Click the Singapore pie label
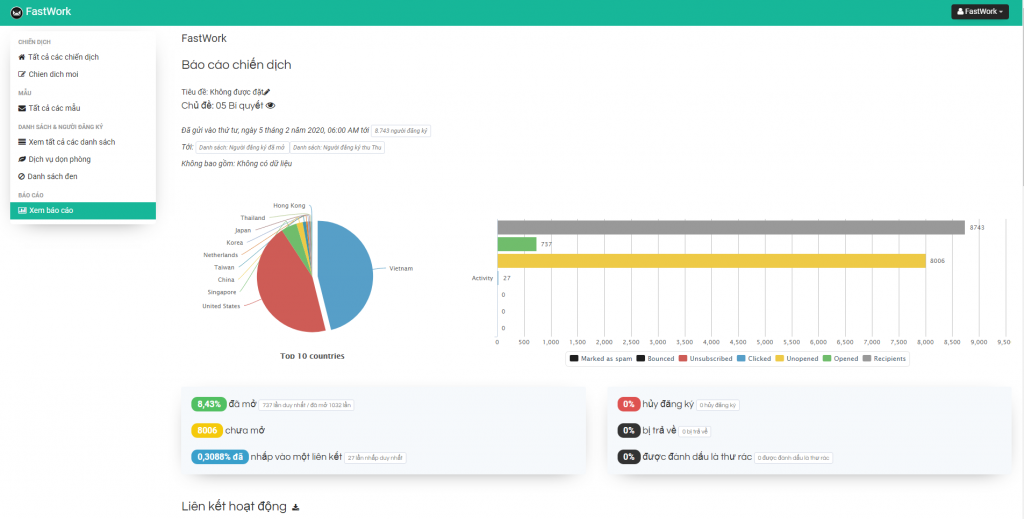1024x519 pixels. (x=222, y=292)
